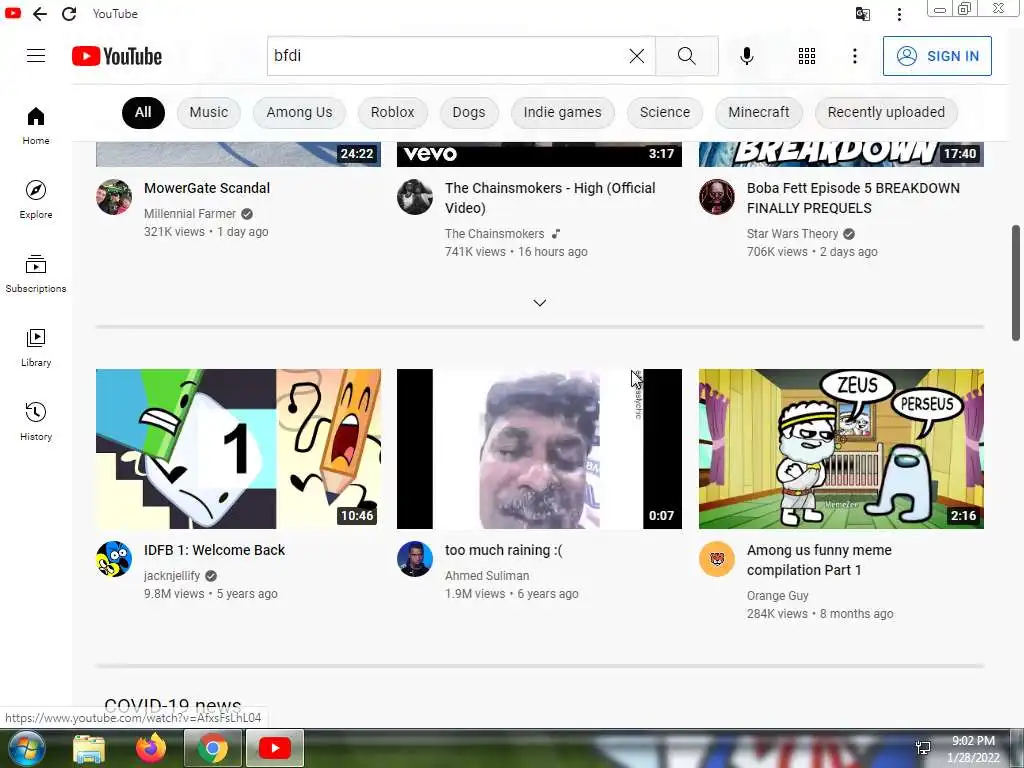The height and width of the screenshot is (768, 1024).
Task: Select the Music filter chip
Action: coord(209,112)
